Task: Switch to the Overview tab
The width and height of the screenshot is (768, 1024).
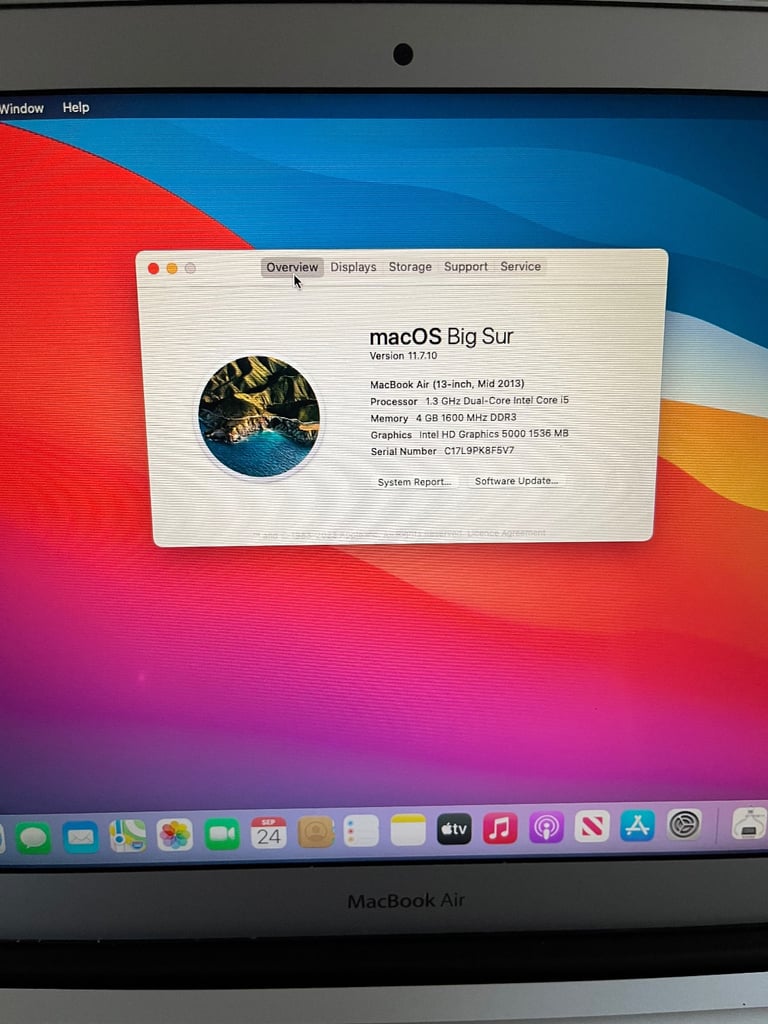Action: pos(292,267)
